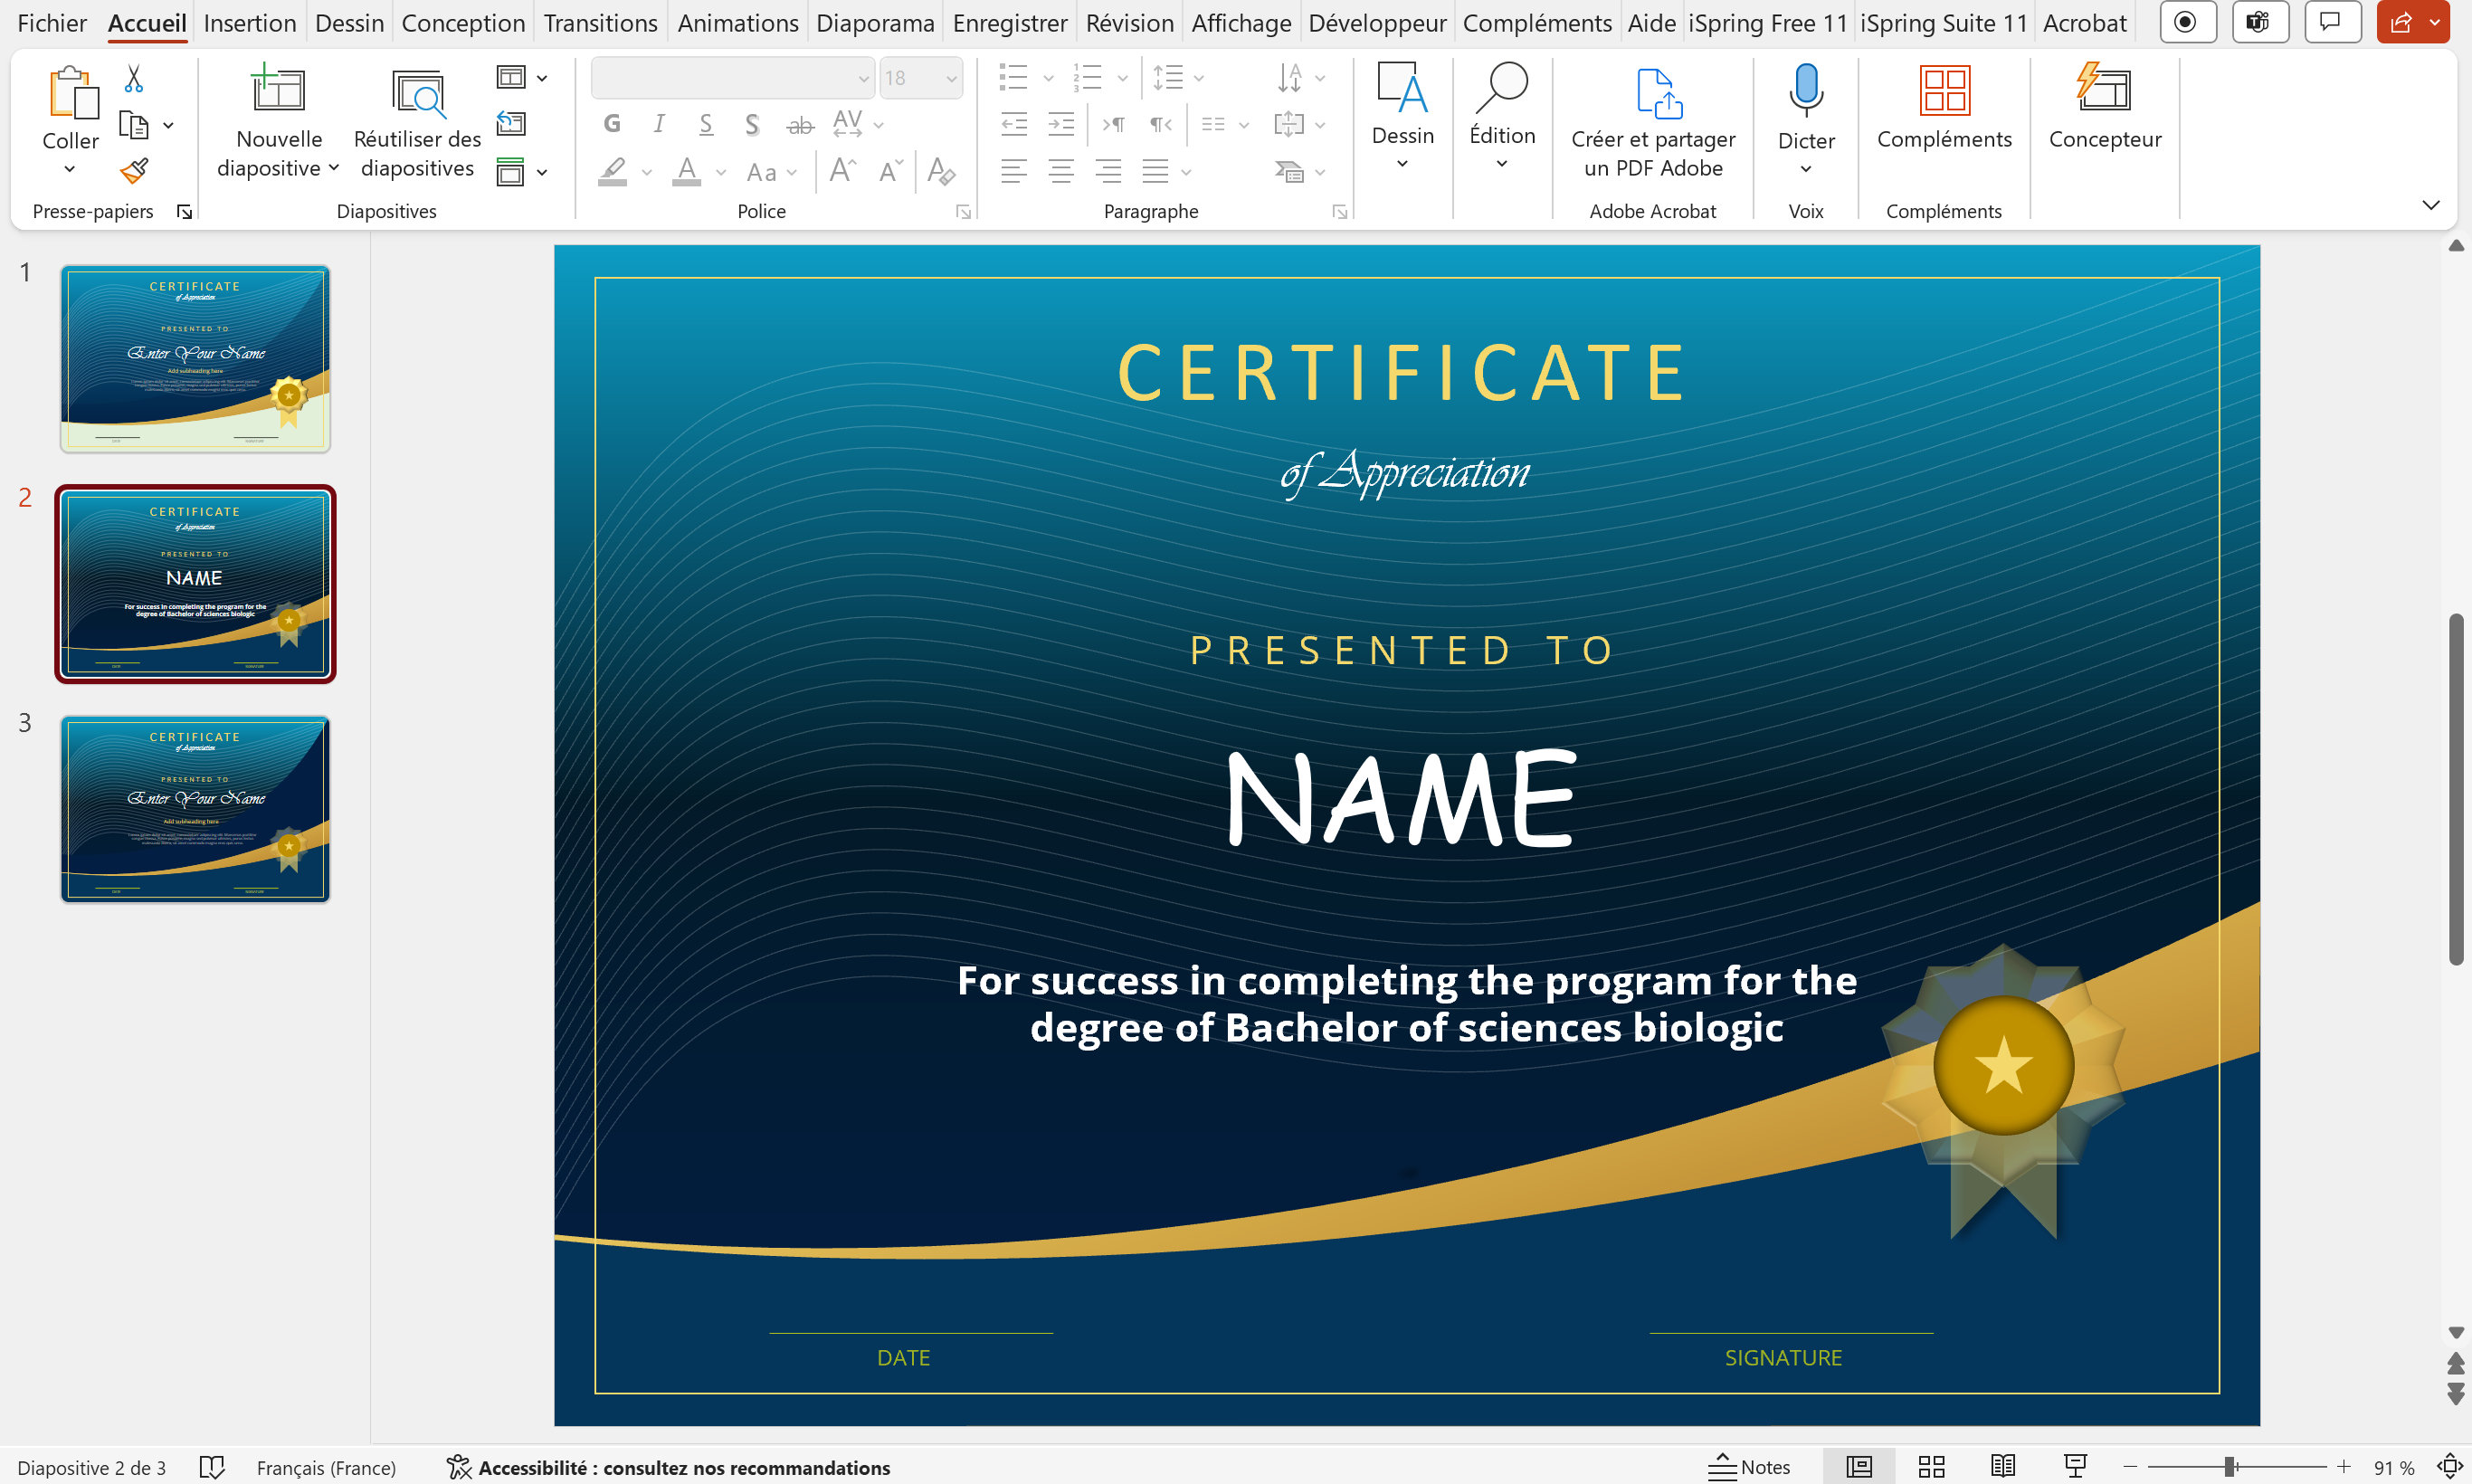The image size is (2472, 1484).
Task: Toggle text shadow formatting
Action: click(x=753, y=124)
